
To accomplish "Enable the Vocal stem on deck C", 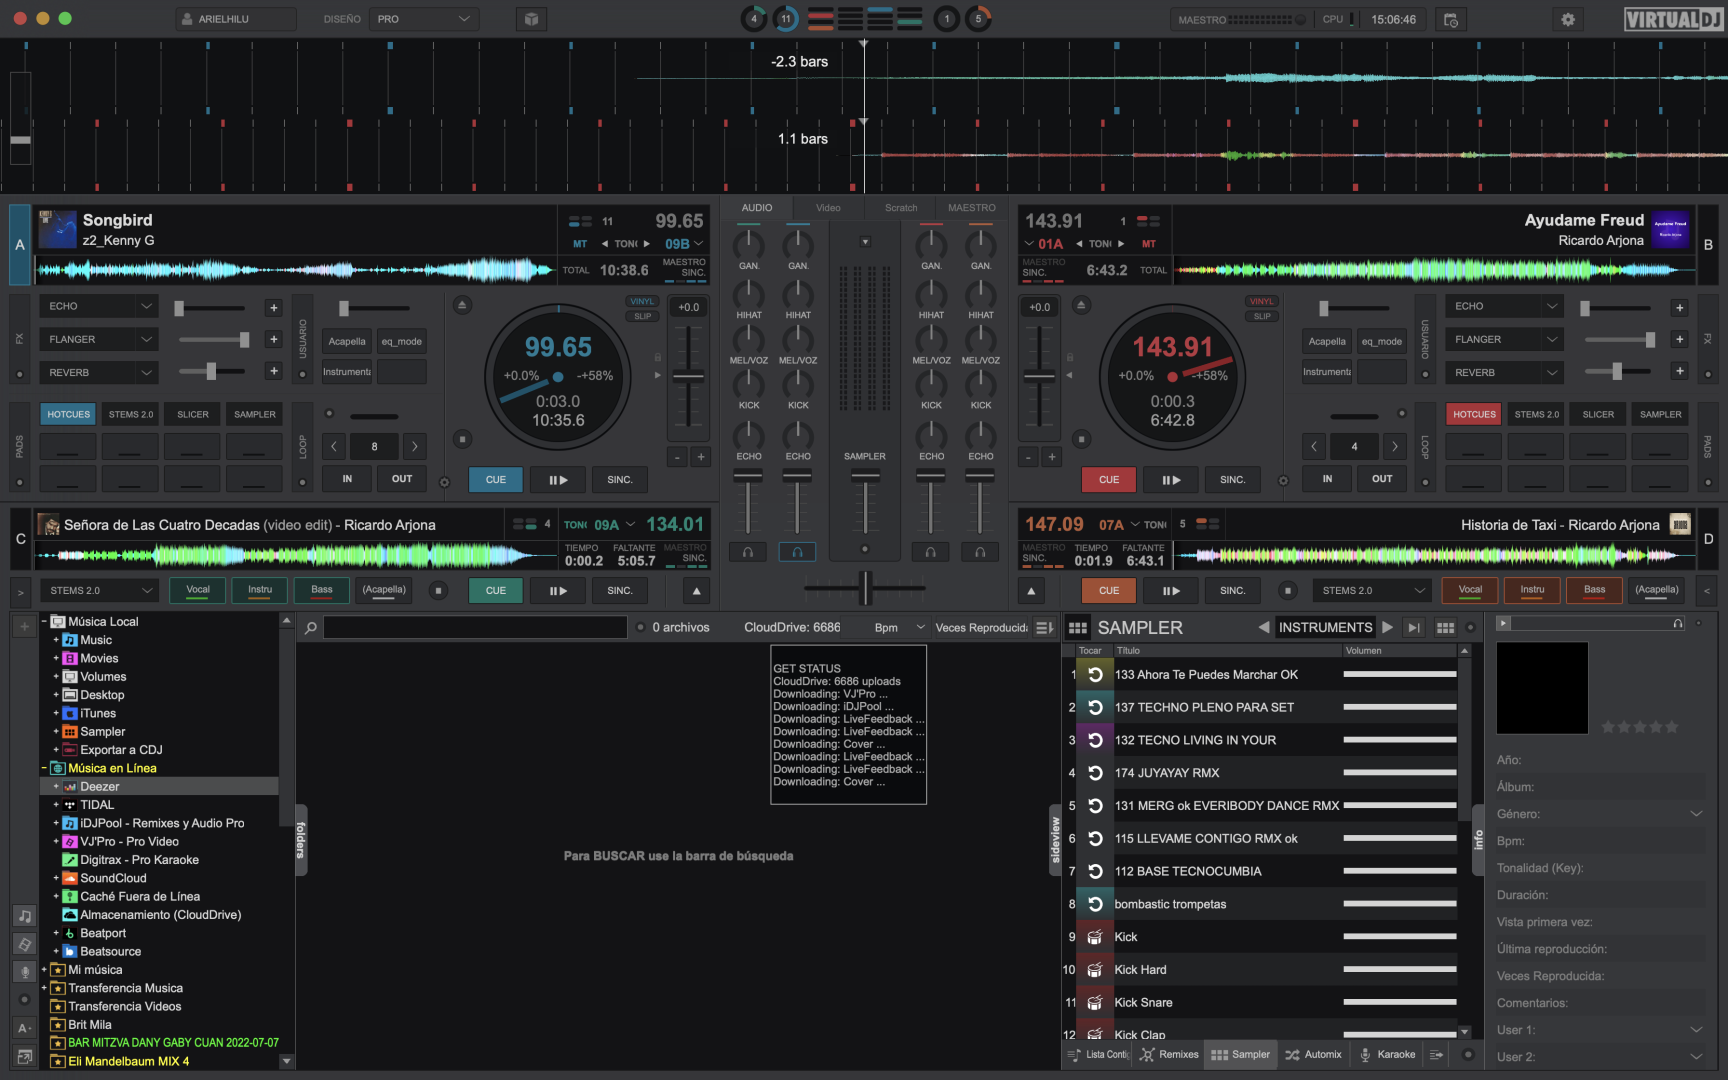I will click(198, 590).
